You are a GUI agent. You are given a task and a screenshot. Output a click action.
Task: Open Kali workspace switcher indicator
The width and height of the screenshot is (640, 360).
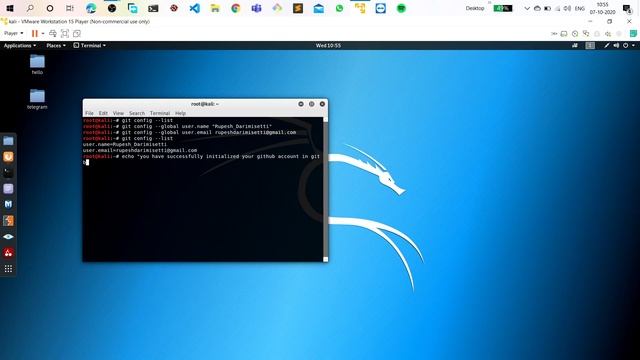click(x=590, y=45)
